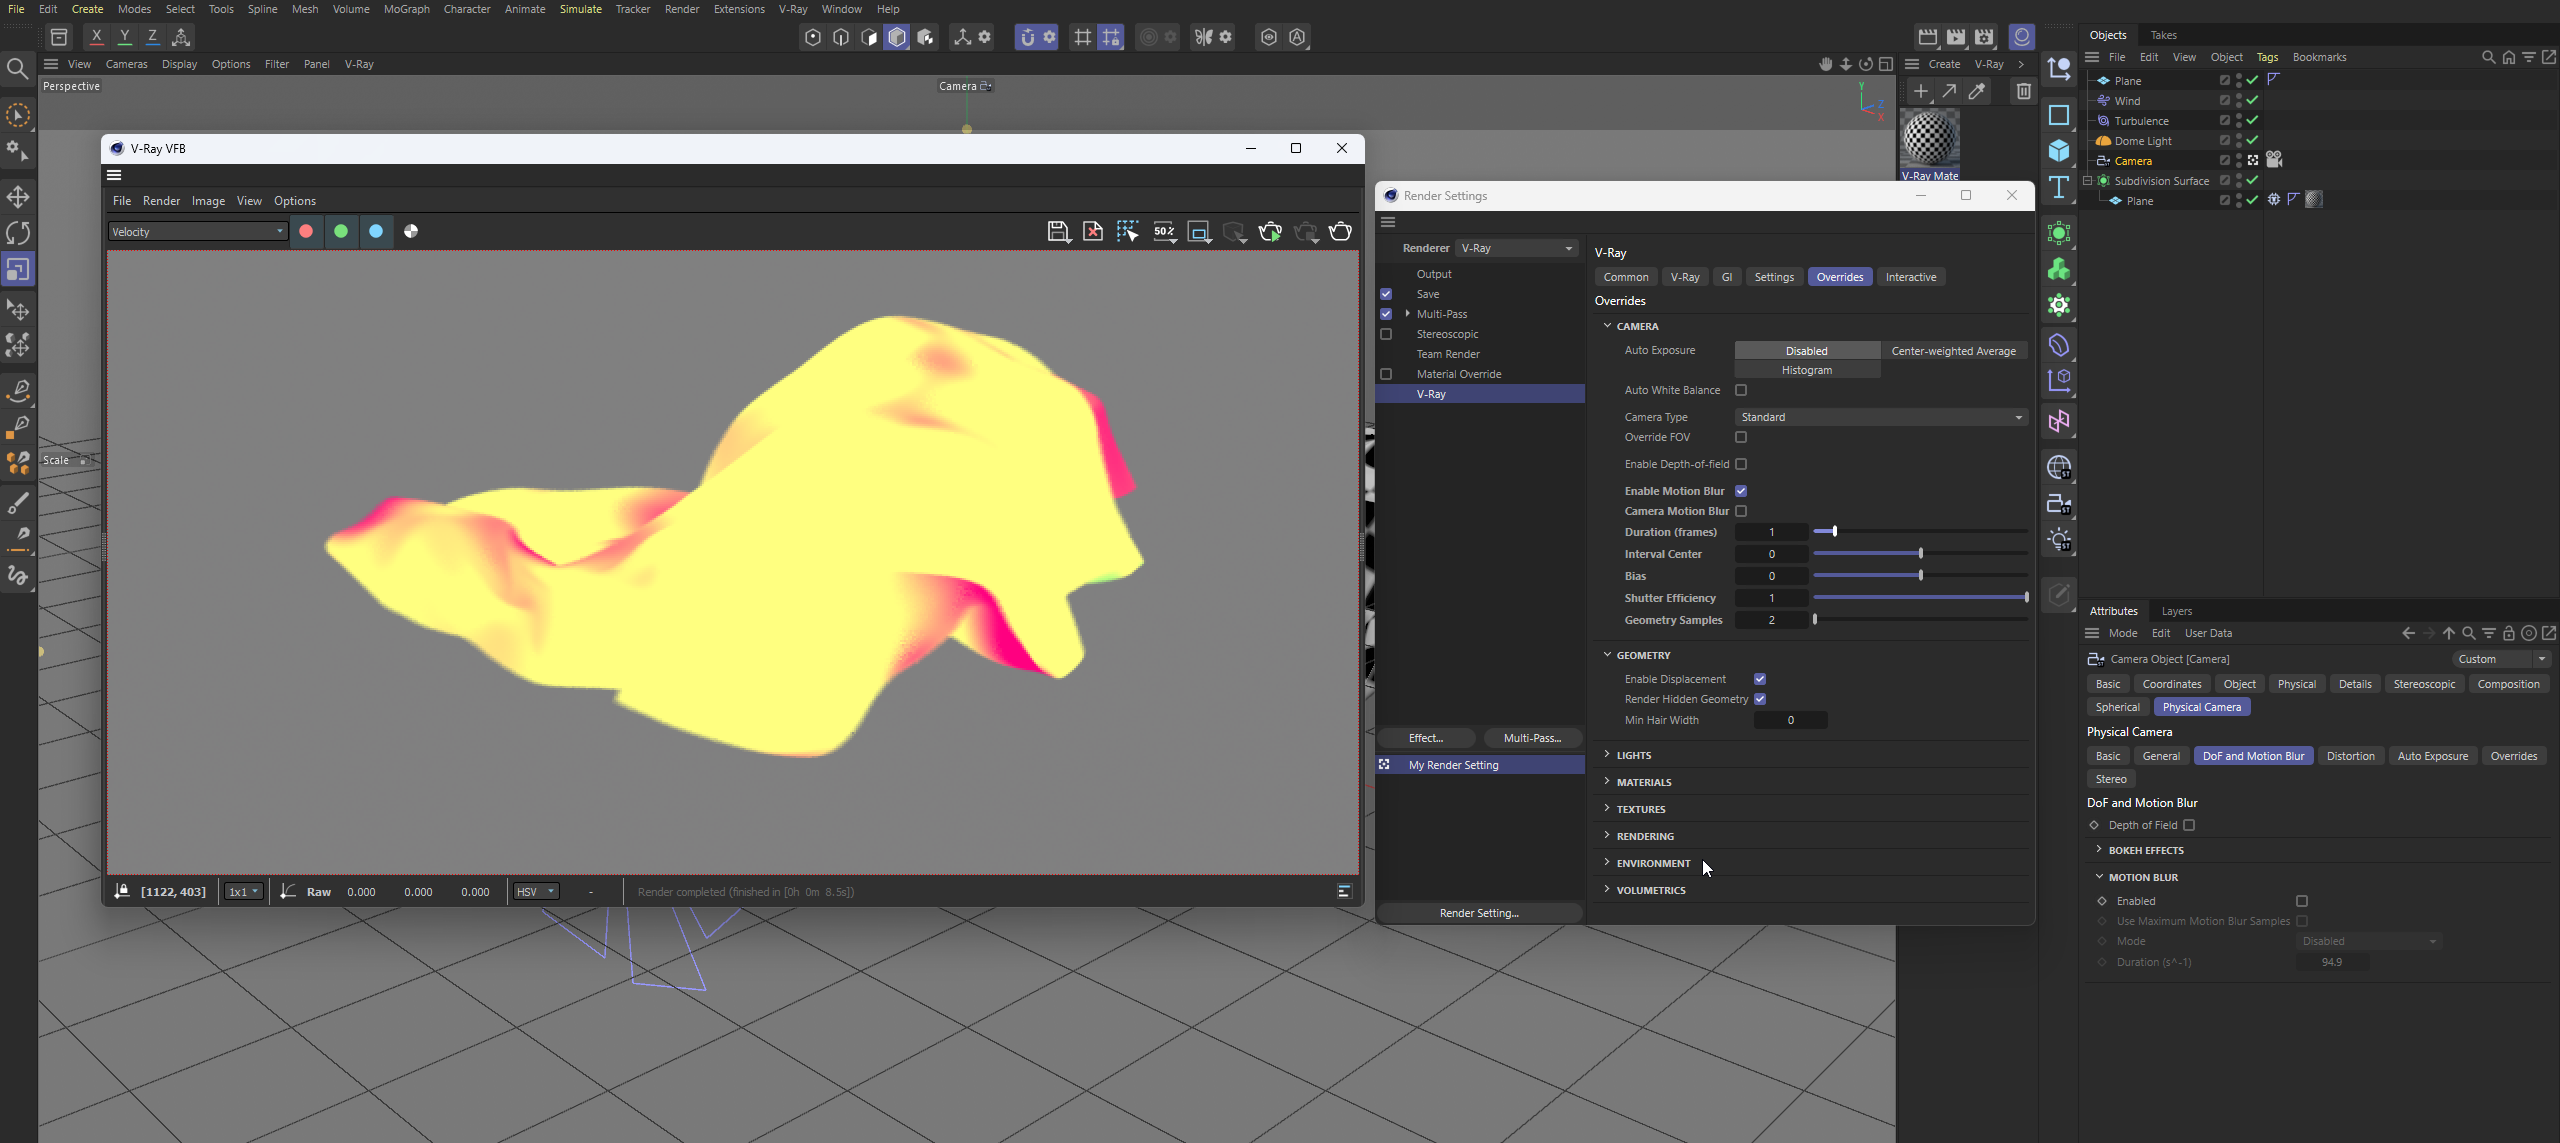
Task: Select the Scale tool in left toolbar
Action: click(x=18, y=270)
